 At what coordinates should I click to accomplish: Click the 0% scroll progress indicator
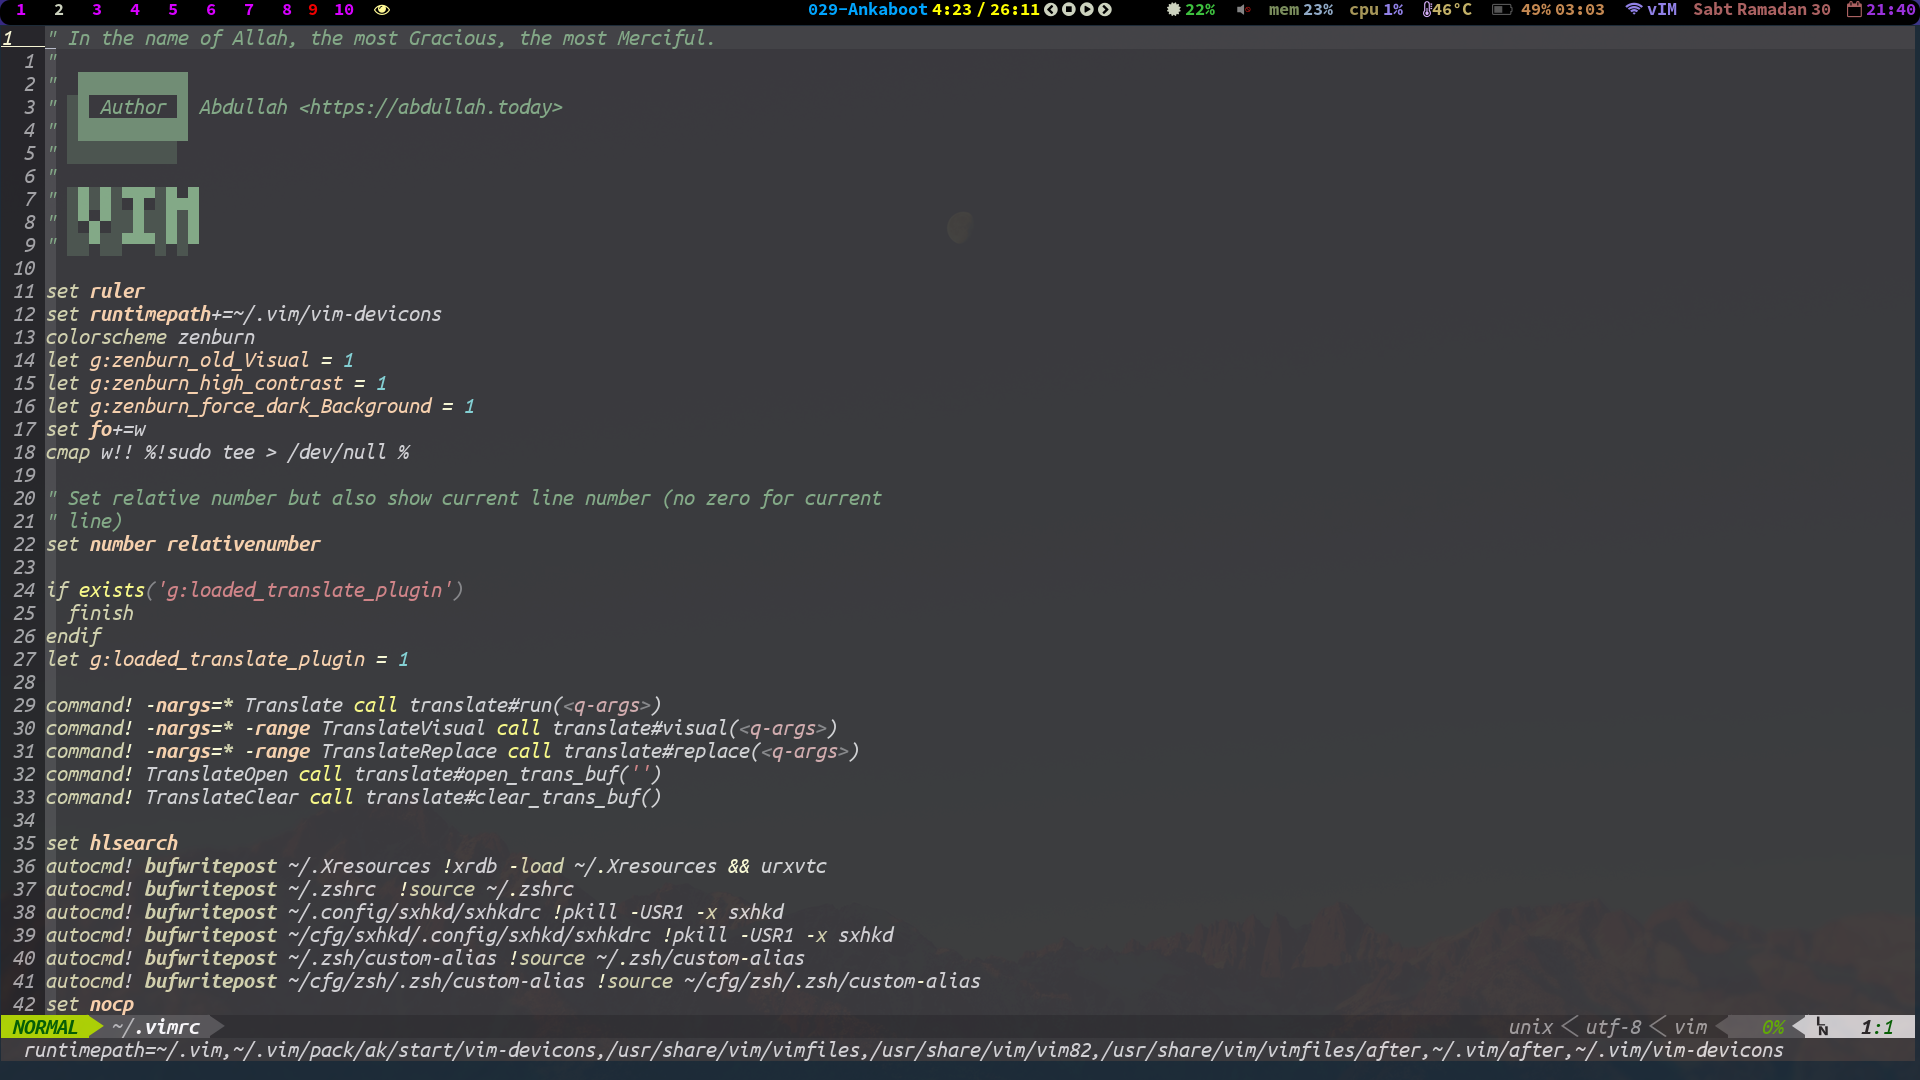pos(1773,1027)
